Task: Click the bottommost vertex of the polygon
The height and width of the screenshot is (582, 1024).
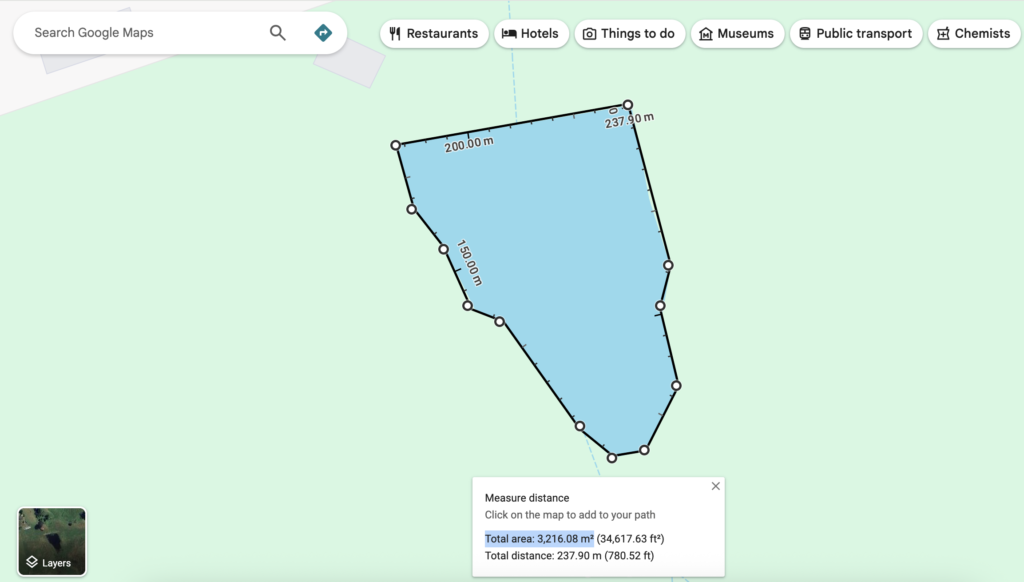Action: pos(612,458)
